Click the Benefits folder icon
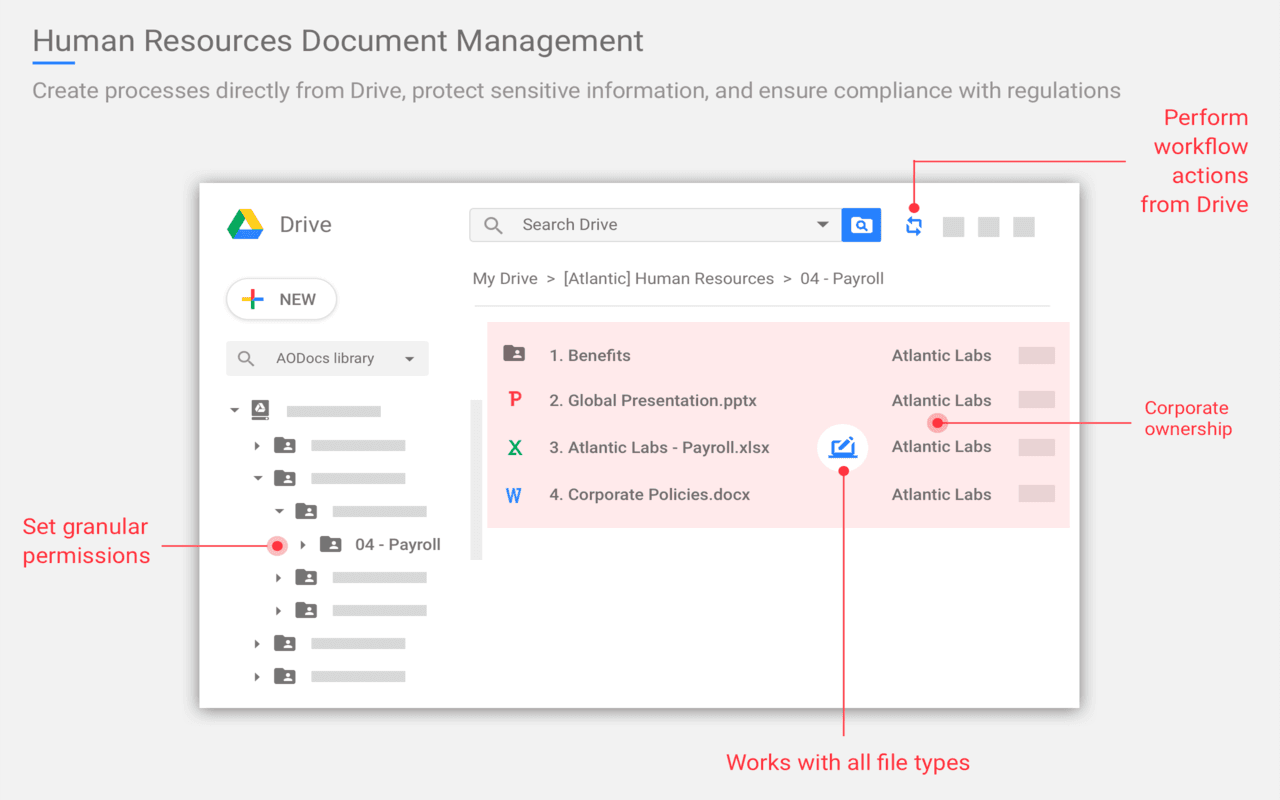Viewport: 1280px width, 800px height. (514, 354)
